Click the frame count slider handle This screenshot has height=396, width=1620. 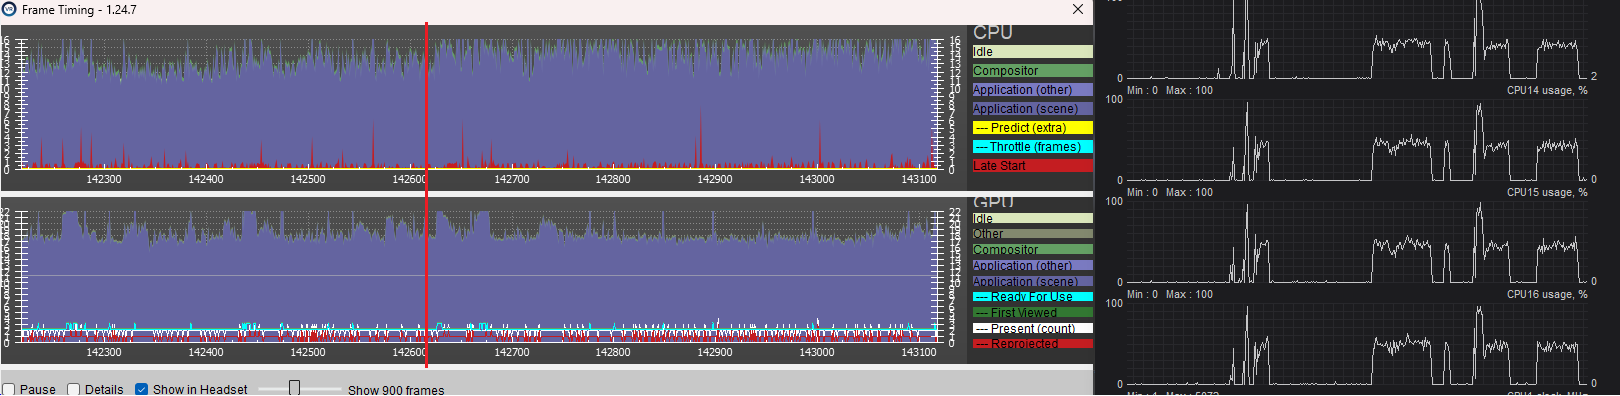[294, 388]
